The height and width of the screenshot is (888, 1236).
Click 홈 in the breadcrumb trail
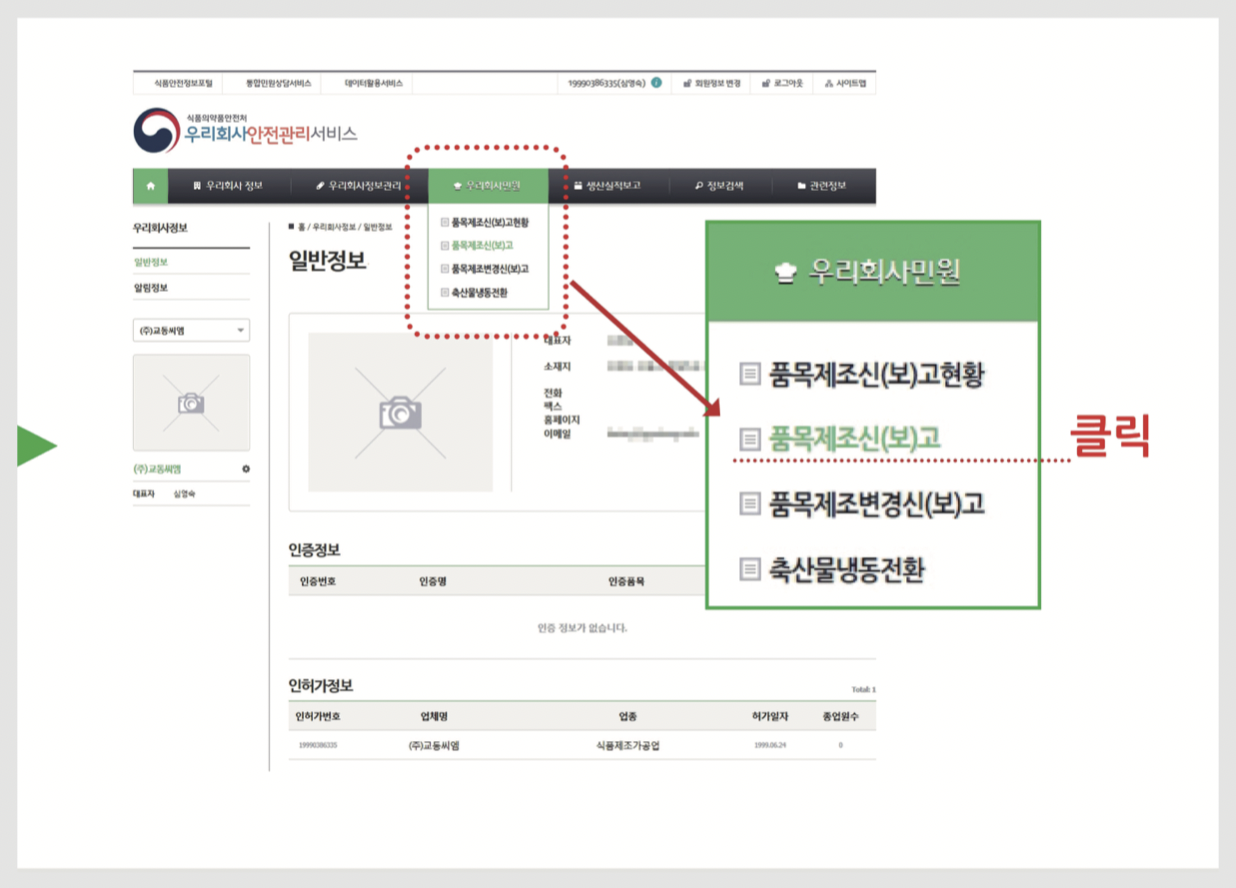302,227
